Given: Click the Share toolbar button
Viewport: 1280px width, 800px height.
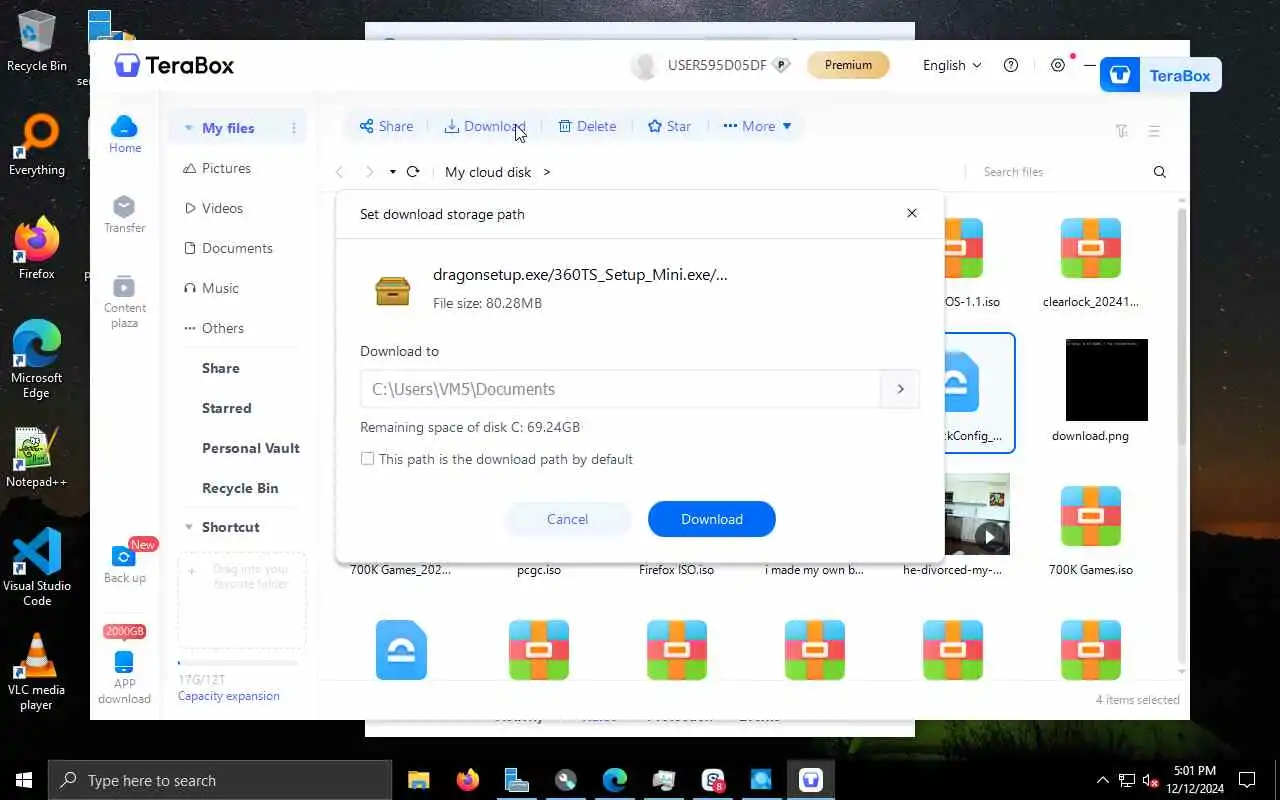Looking at the screenshot, I should 386,126.
